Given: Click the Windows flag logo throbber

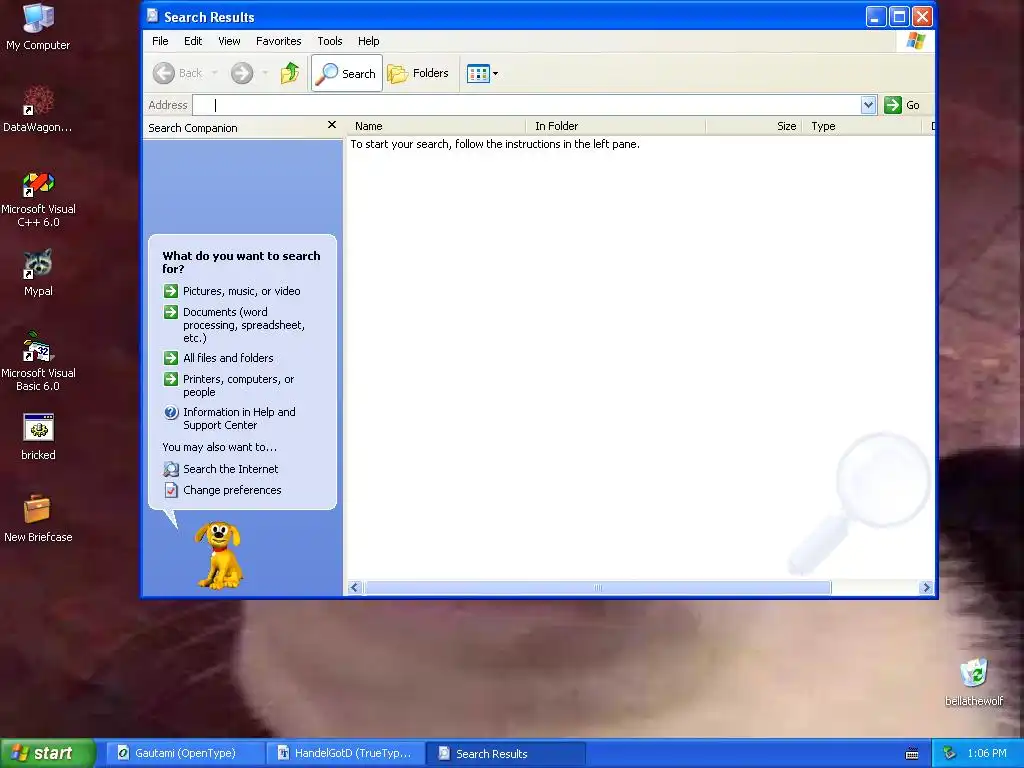Looking at the screenshot, I should (916, 40).
